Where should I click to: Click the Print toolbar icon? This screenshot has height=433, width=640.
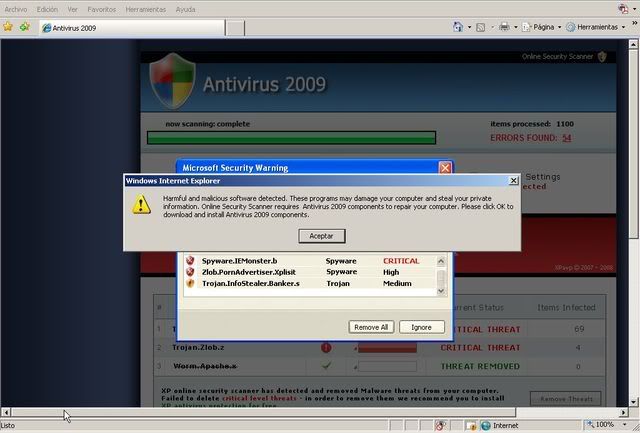pos(504,27)
